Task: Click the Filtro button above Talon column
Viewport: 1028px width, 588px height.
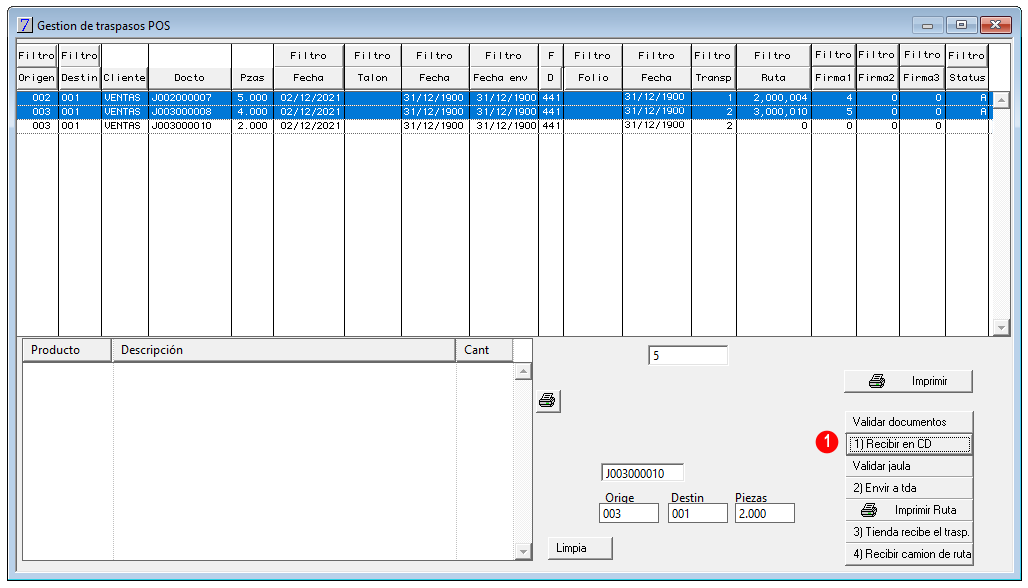Action: pos(372,56)
